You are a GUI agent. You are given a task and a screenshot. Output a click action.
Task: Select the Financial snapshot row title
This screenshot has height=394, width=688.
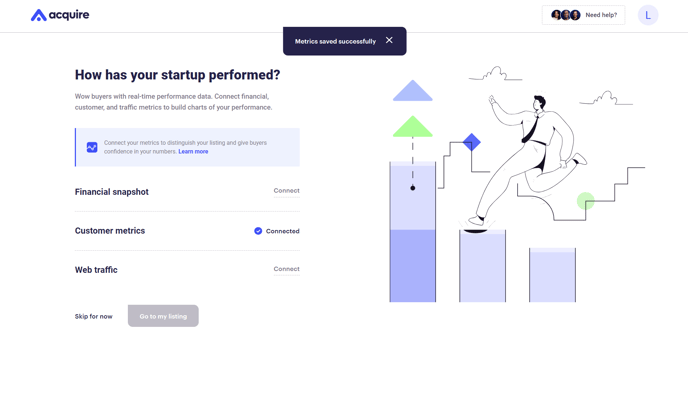click(111, 192)
